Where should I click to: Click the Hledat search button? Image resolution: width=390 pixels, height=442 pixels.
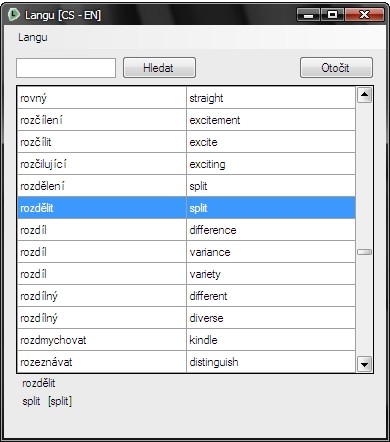click(x=159, y=68)
